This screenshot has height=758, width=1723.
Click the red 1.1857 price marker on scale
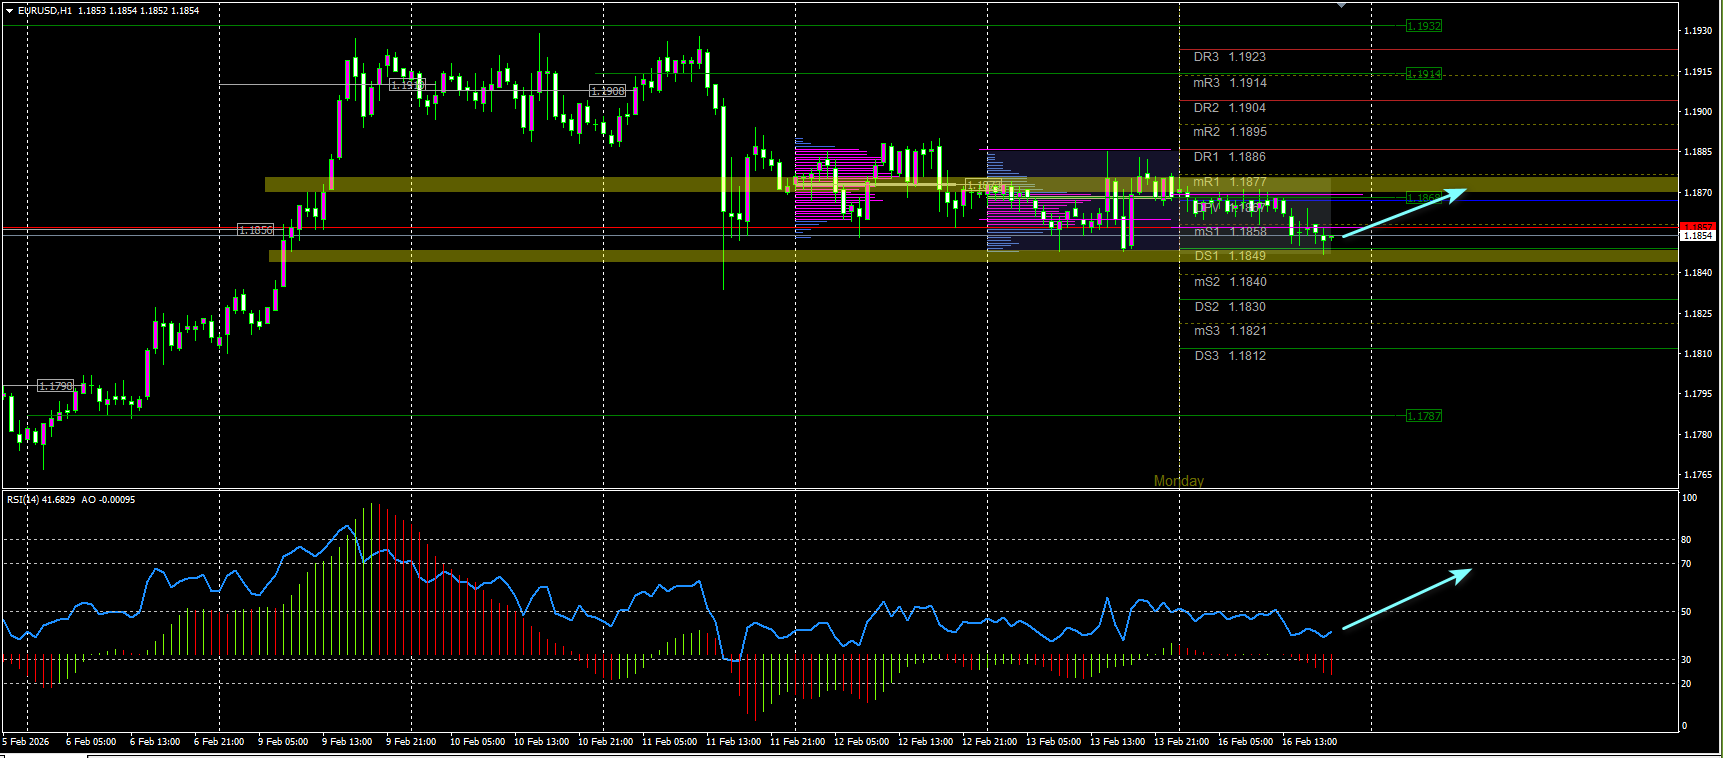pos(1698,227)
